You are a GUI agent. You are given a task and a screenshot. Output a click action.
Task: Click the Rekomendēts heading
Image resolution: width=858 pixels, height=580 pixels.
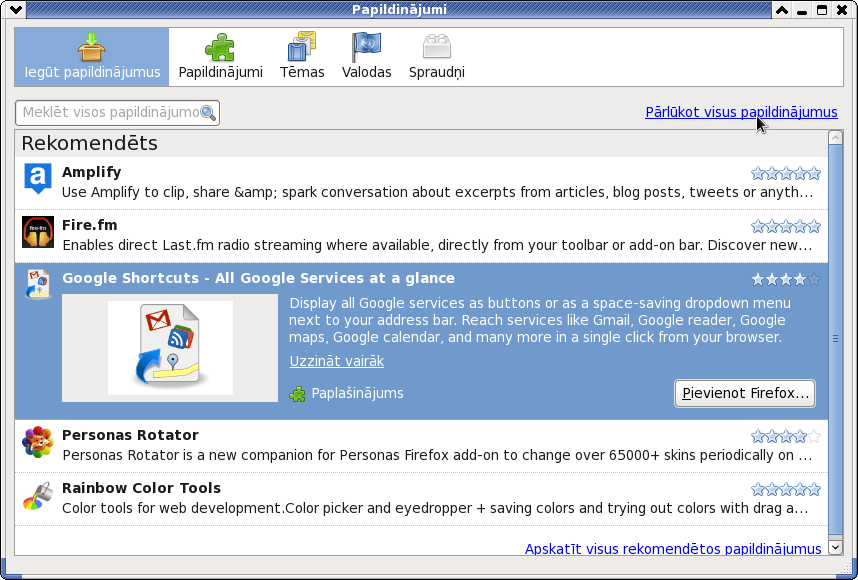90,143
